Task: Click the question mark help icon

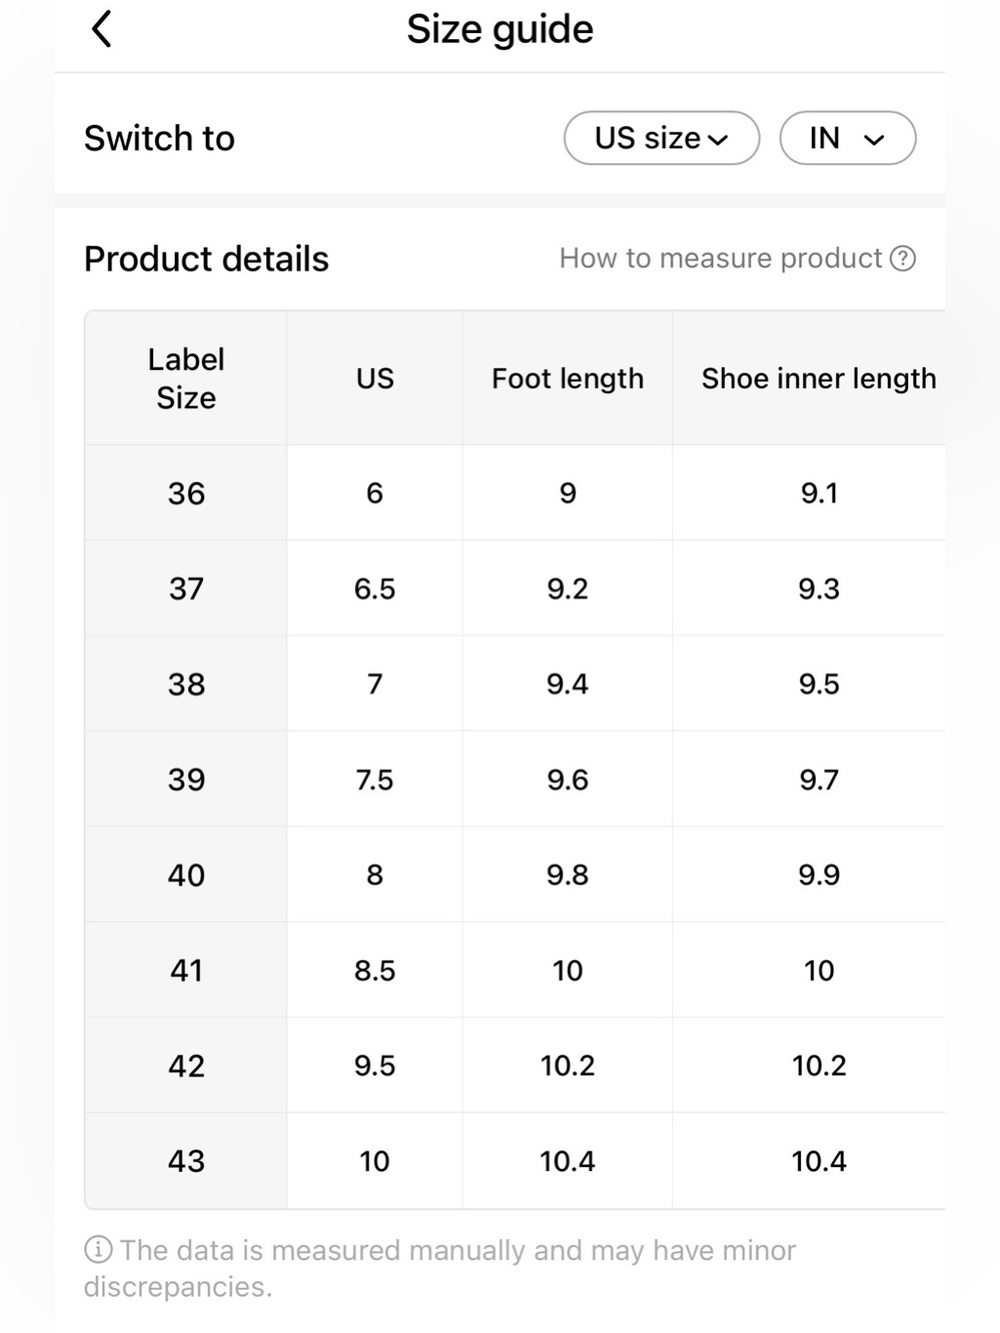Action: (x=903, y=259)
